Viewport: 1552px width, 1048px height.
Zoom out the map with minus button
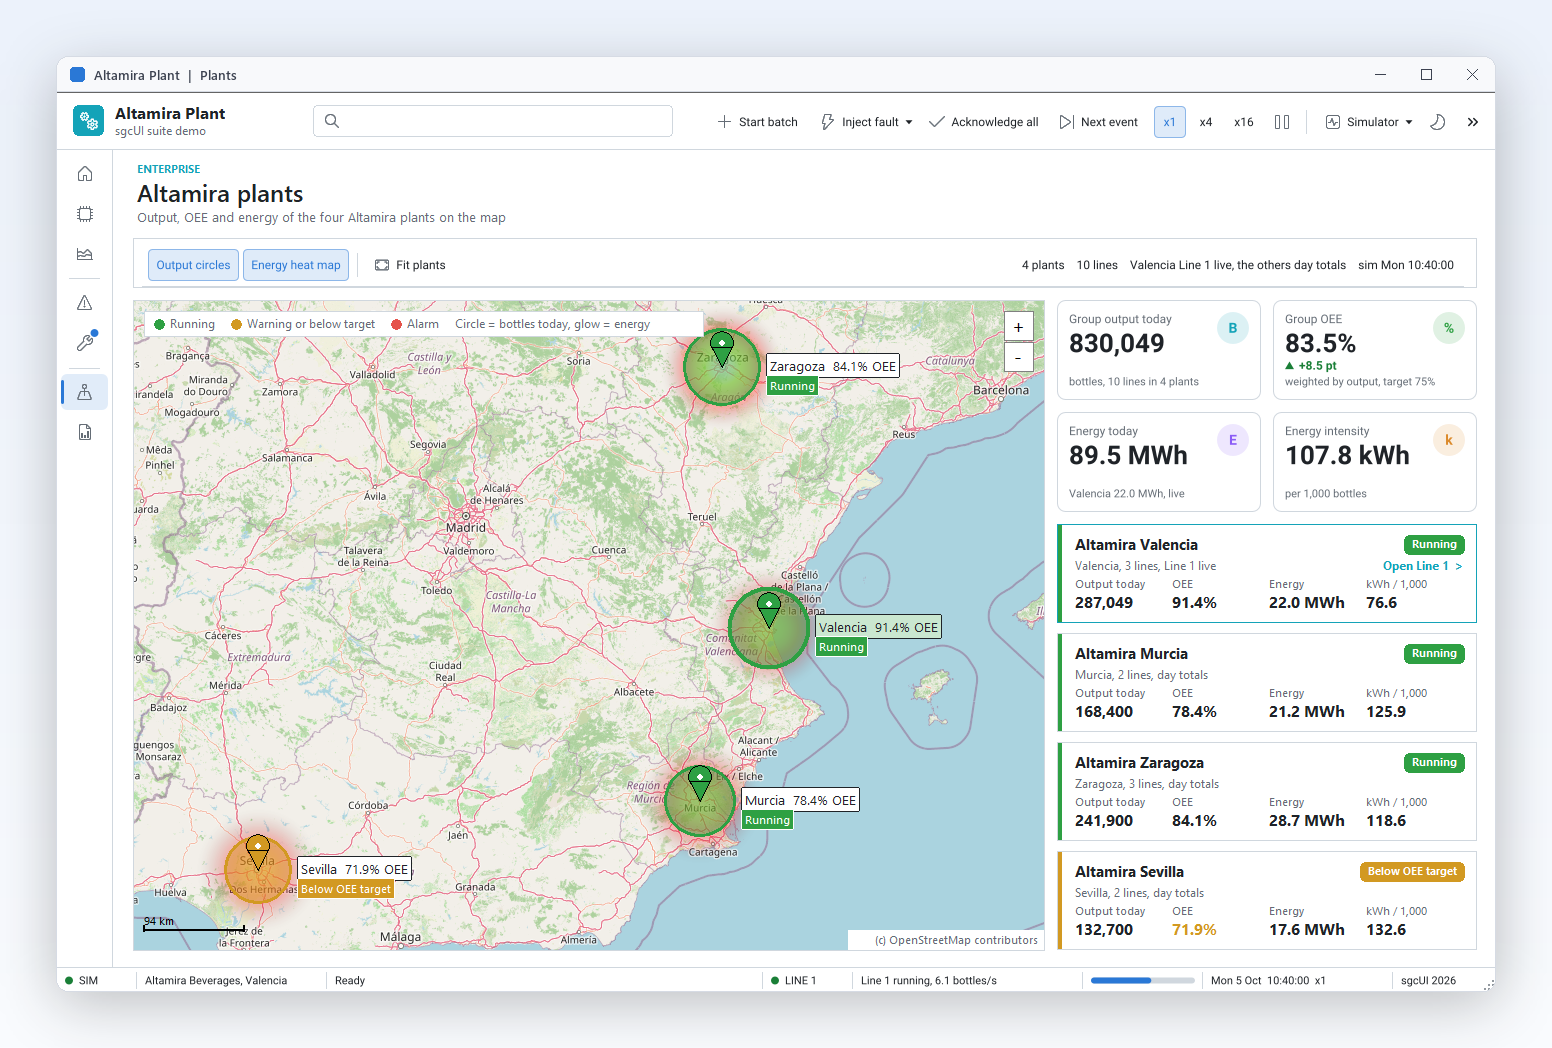click(x=1018, y=357)
